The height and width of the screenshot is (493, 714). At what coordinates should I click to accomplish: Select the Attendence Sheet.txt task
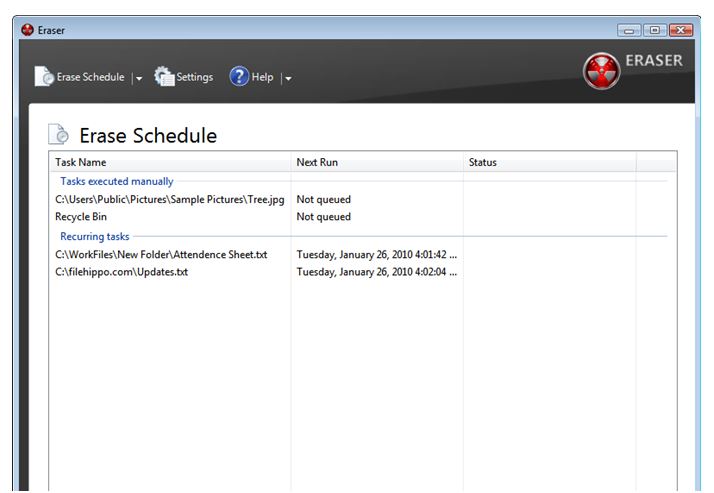(161, 254)
